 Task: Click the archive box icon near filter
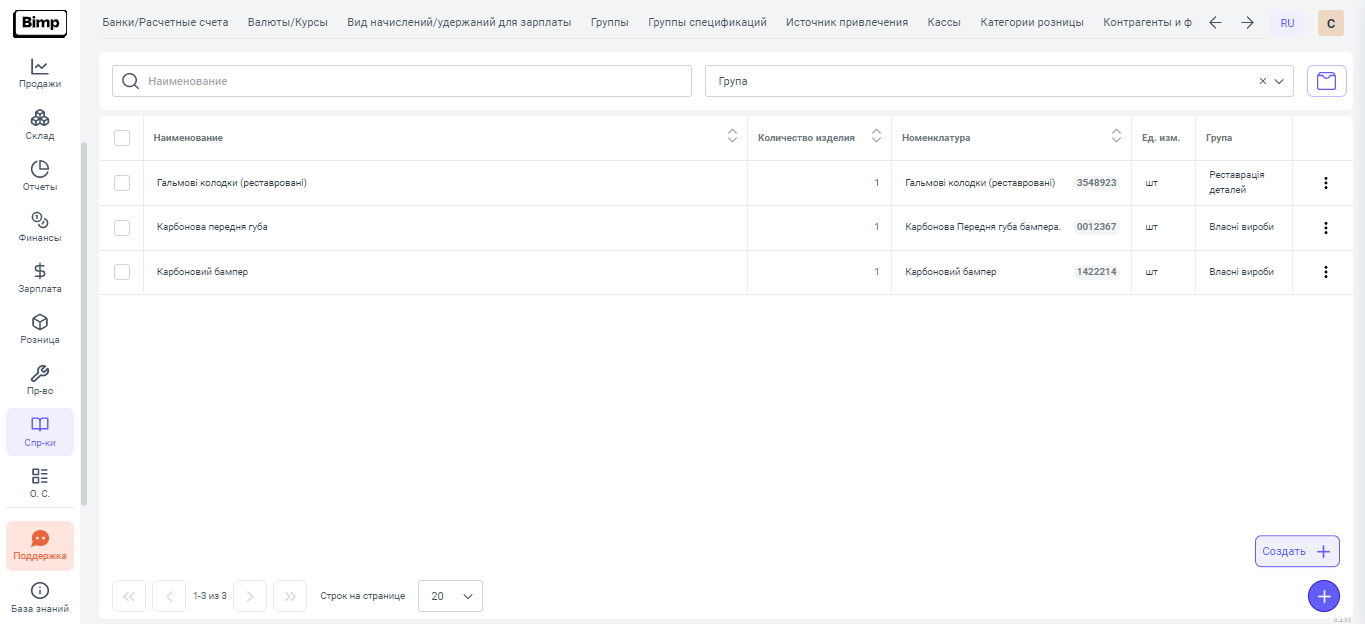point(1326,81)
